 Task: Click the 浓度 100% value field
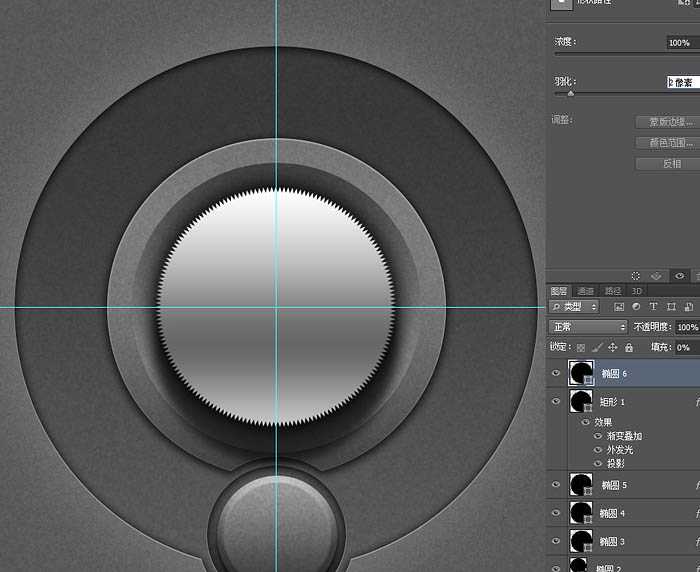683,43
